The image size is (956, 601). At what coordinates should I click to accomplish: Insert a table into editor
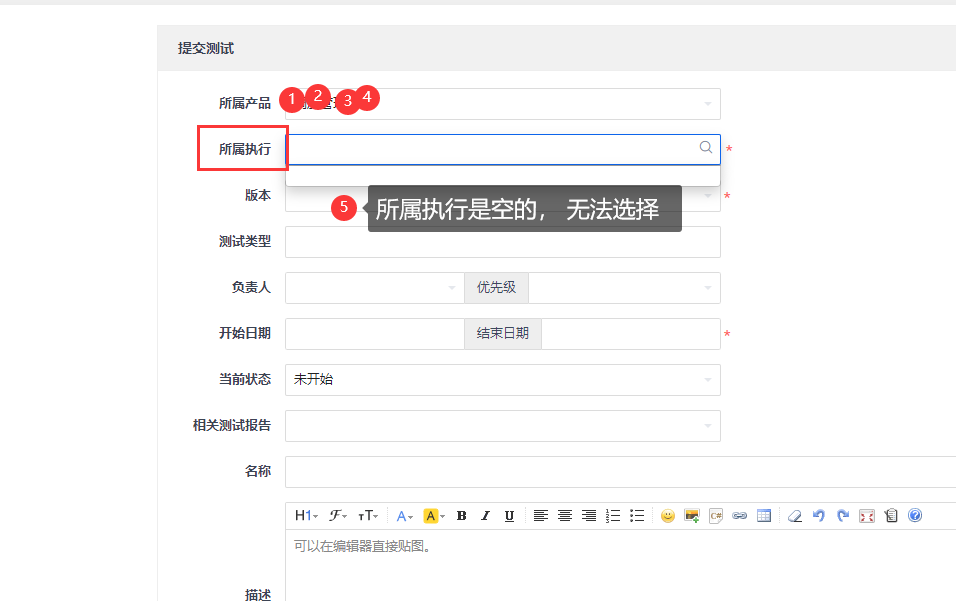coord(763,516)
